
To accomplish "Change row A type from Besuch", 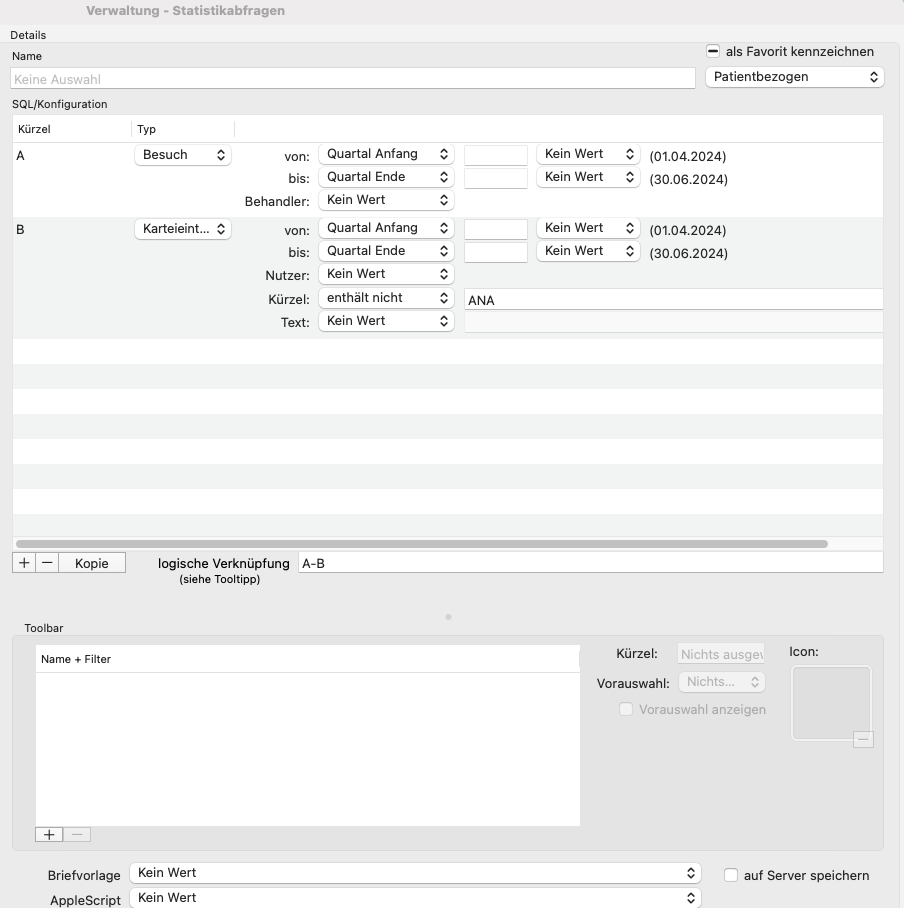I will 183,155.
